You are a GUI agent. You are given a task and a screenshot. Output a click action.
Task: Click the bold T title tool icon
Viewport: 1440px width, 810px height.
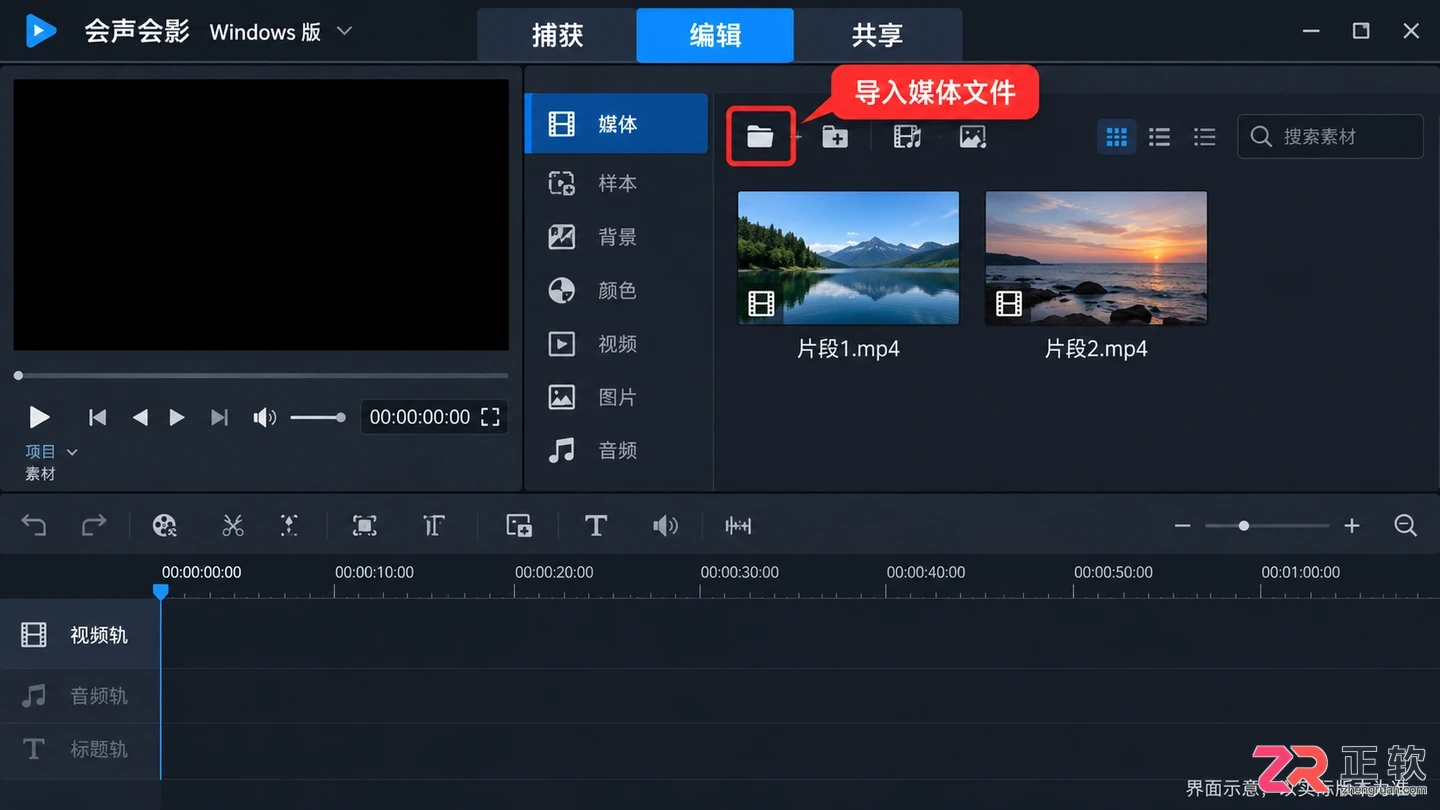596,525
